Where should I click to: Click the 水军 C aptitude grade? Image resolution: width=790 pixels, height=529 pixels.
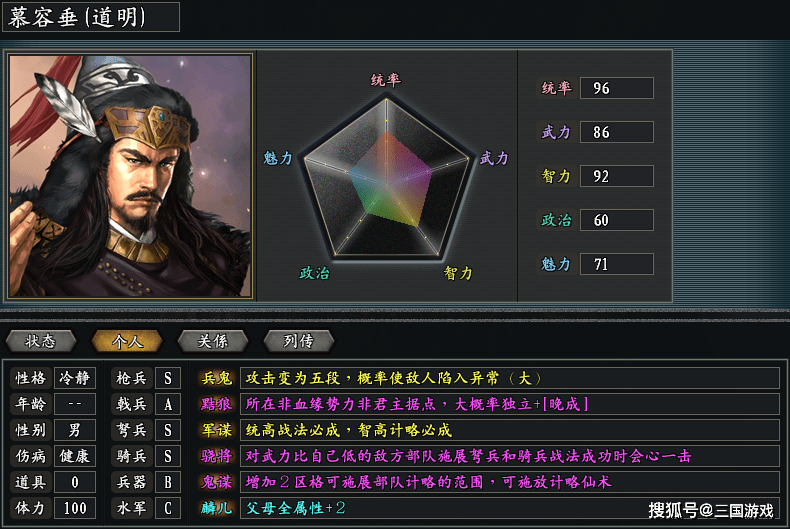click(168, 508)
